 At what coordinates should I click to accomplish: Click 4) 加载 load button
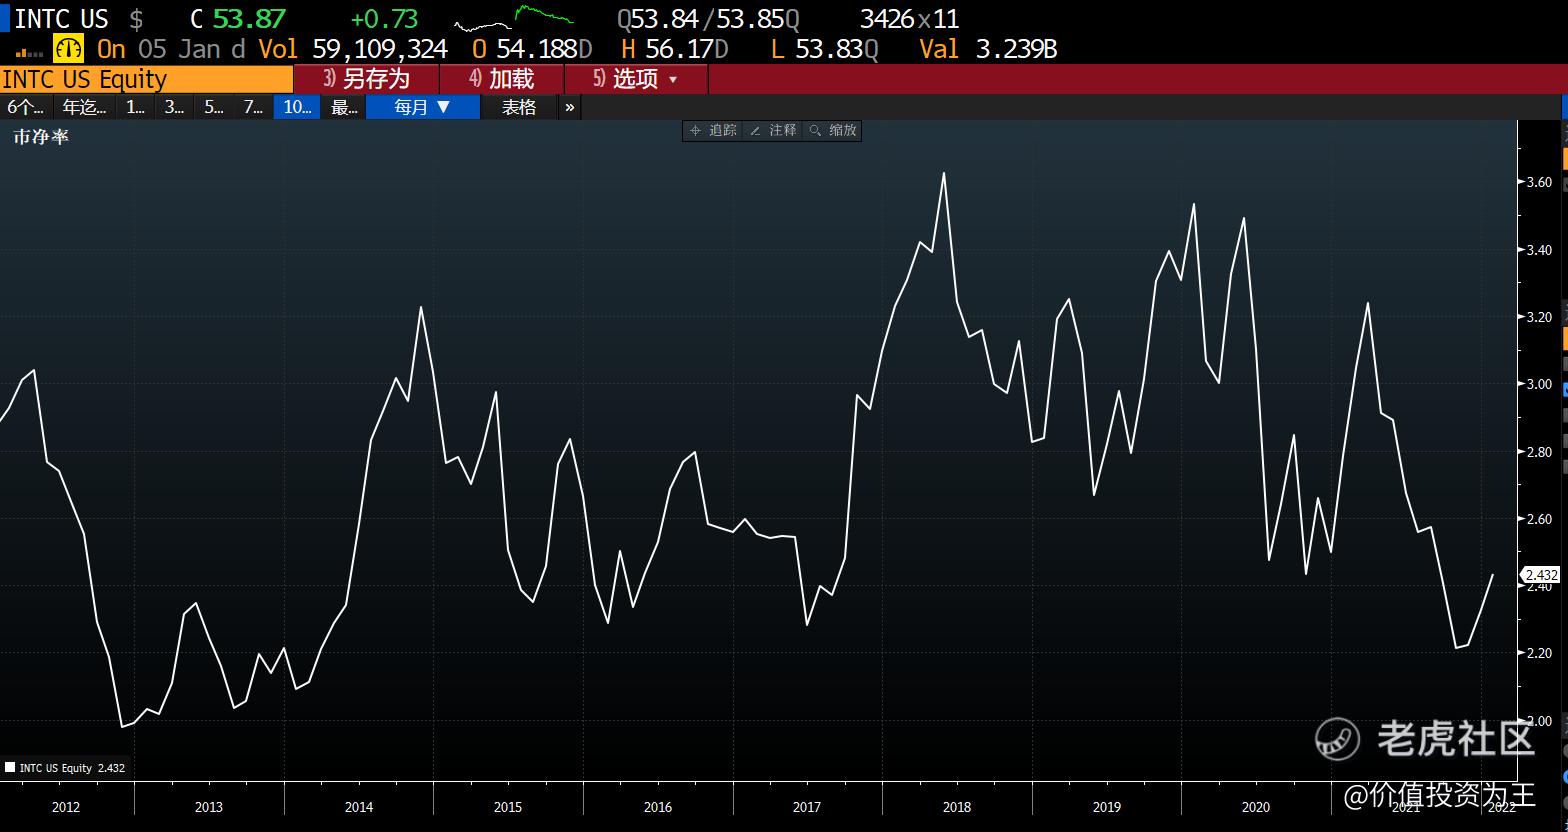point(502,79)
